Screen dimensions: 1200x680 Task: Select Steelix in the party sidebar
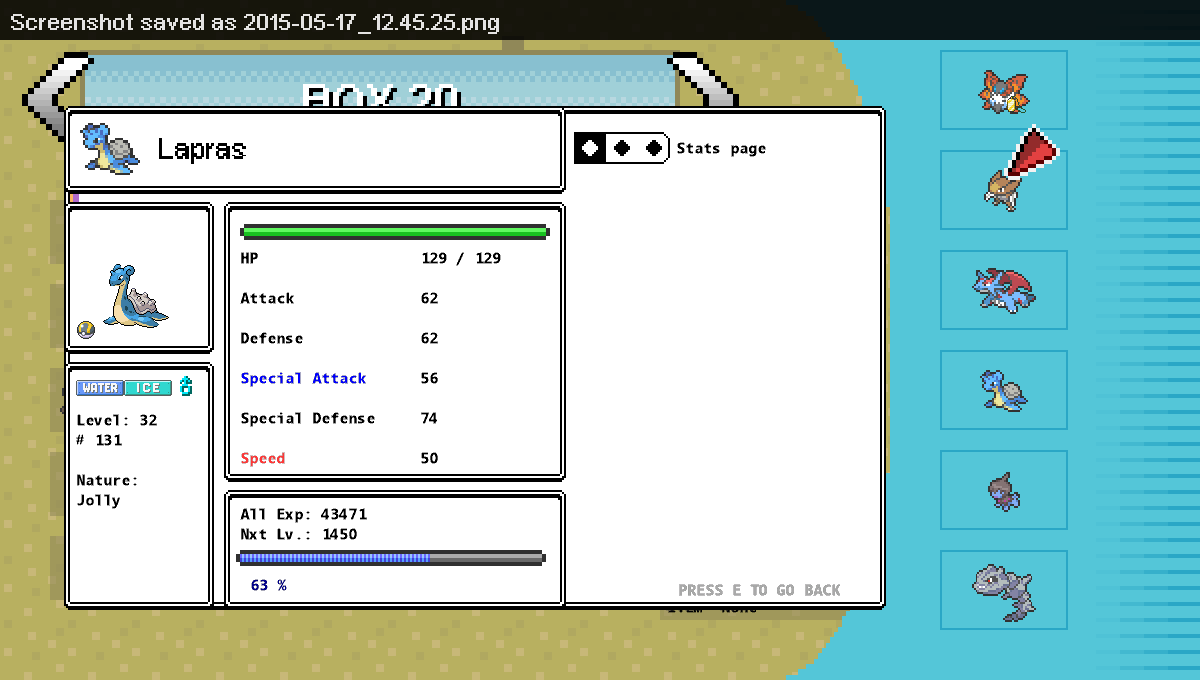1003,589
